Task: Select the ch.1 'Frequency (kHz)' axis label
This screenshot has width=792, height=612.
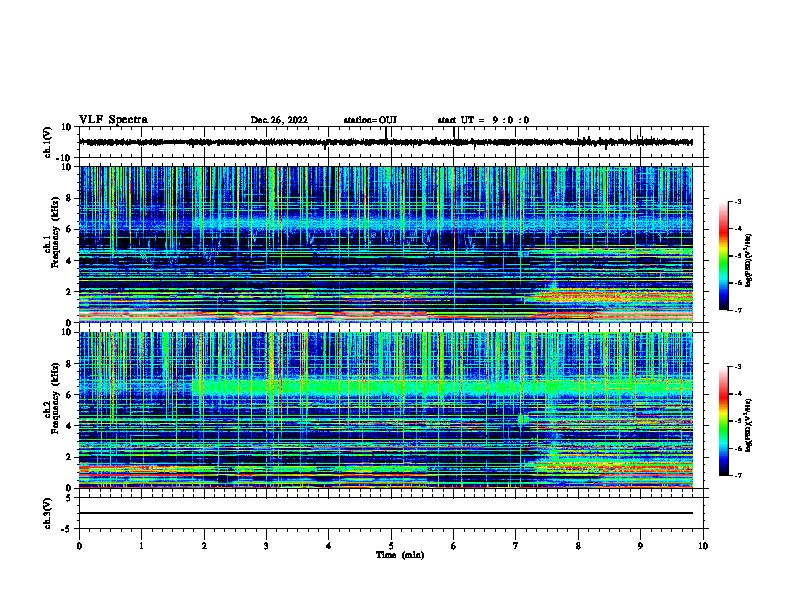Action: 55,233
